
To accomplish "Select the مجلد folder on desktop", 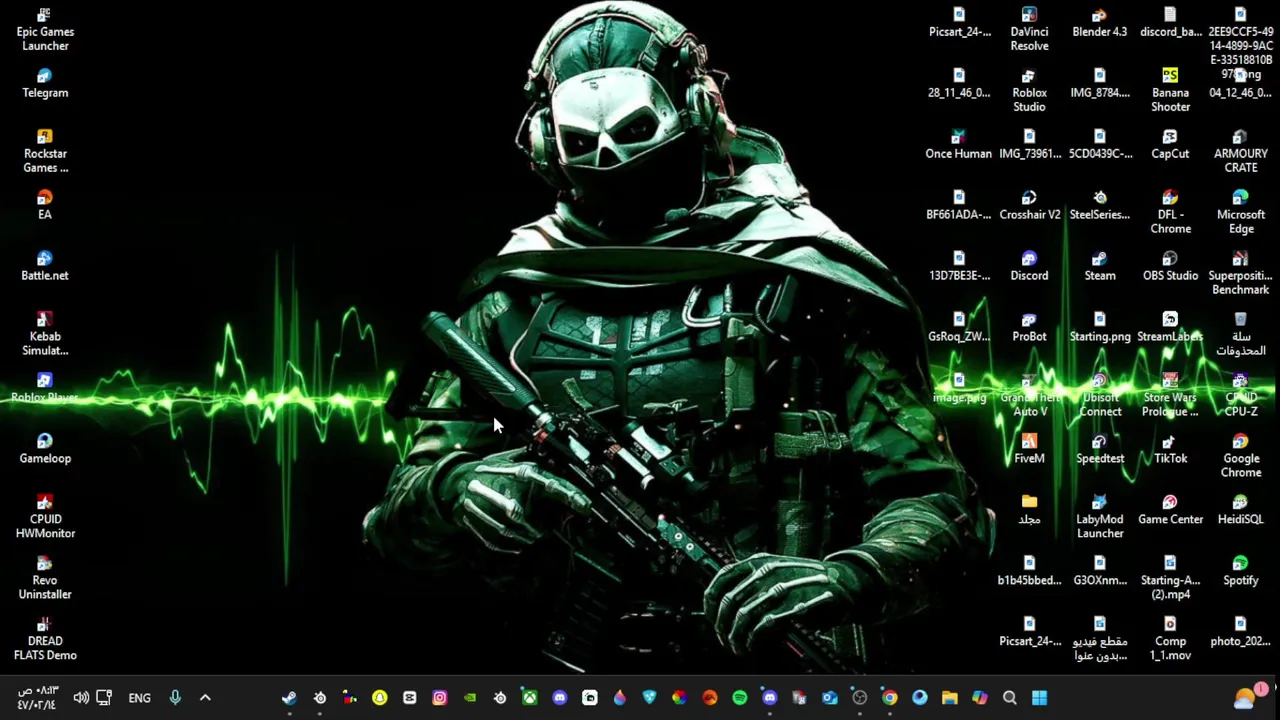I will pyautogui.click(x=1029, y=511).
